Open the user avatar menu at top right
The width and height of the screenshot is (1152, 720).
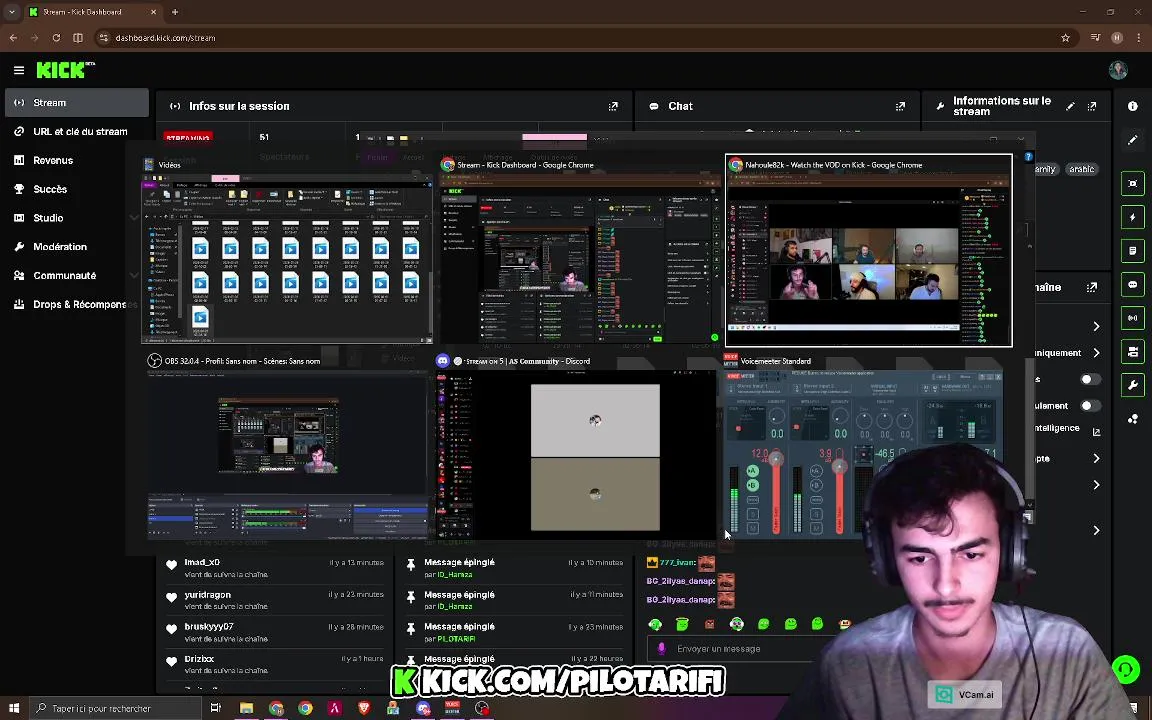tap(1118, 70)
